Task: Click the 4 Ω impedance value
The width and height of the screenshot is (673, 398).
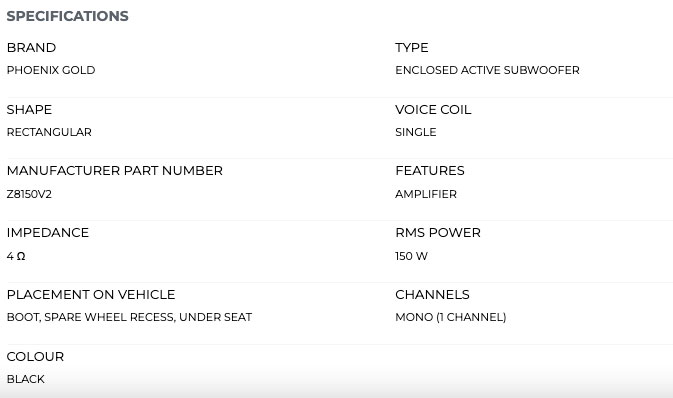Action: 16,256
